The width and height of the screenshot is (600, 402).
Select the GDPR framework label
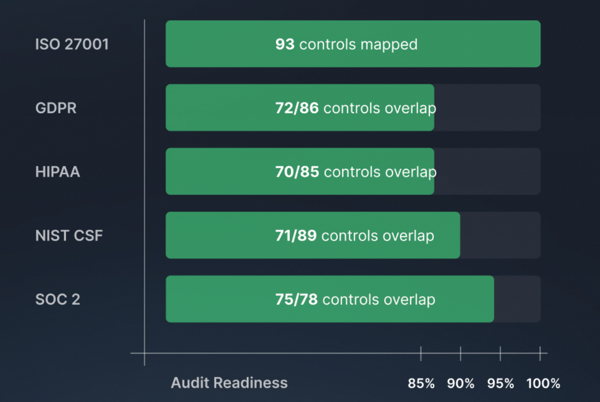point(57,108)
